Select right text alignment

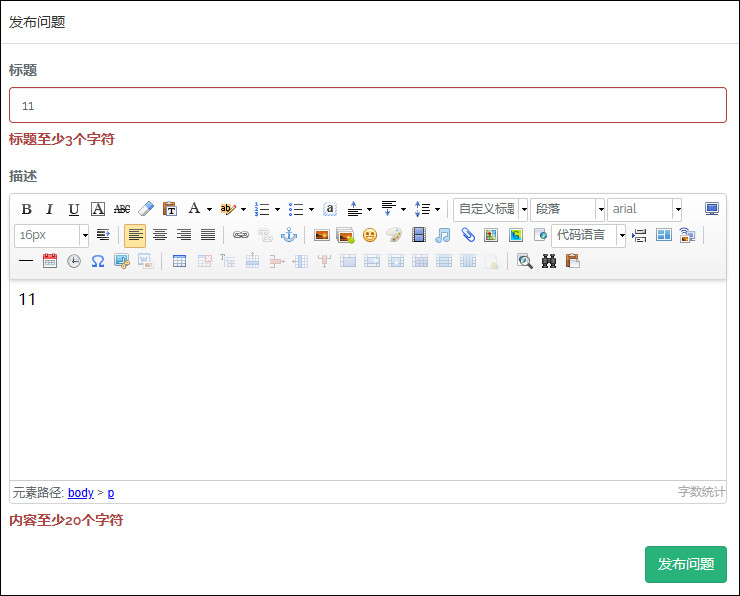184,235
